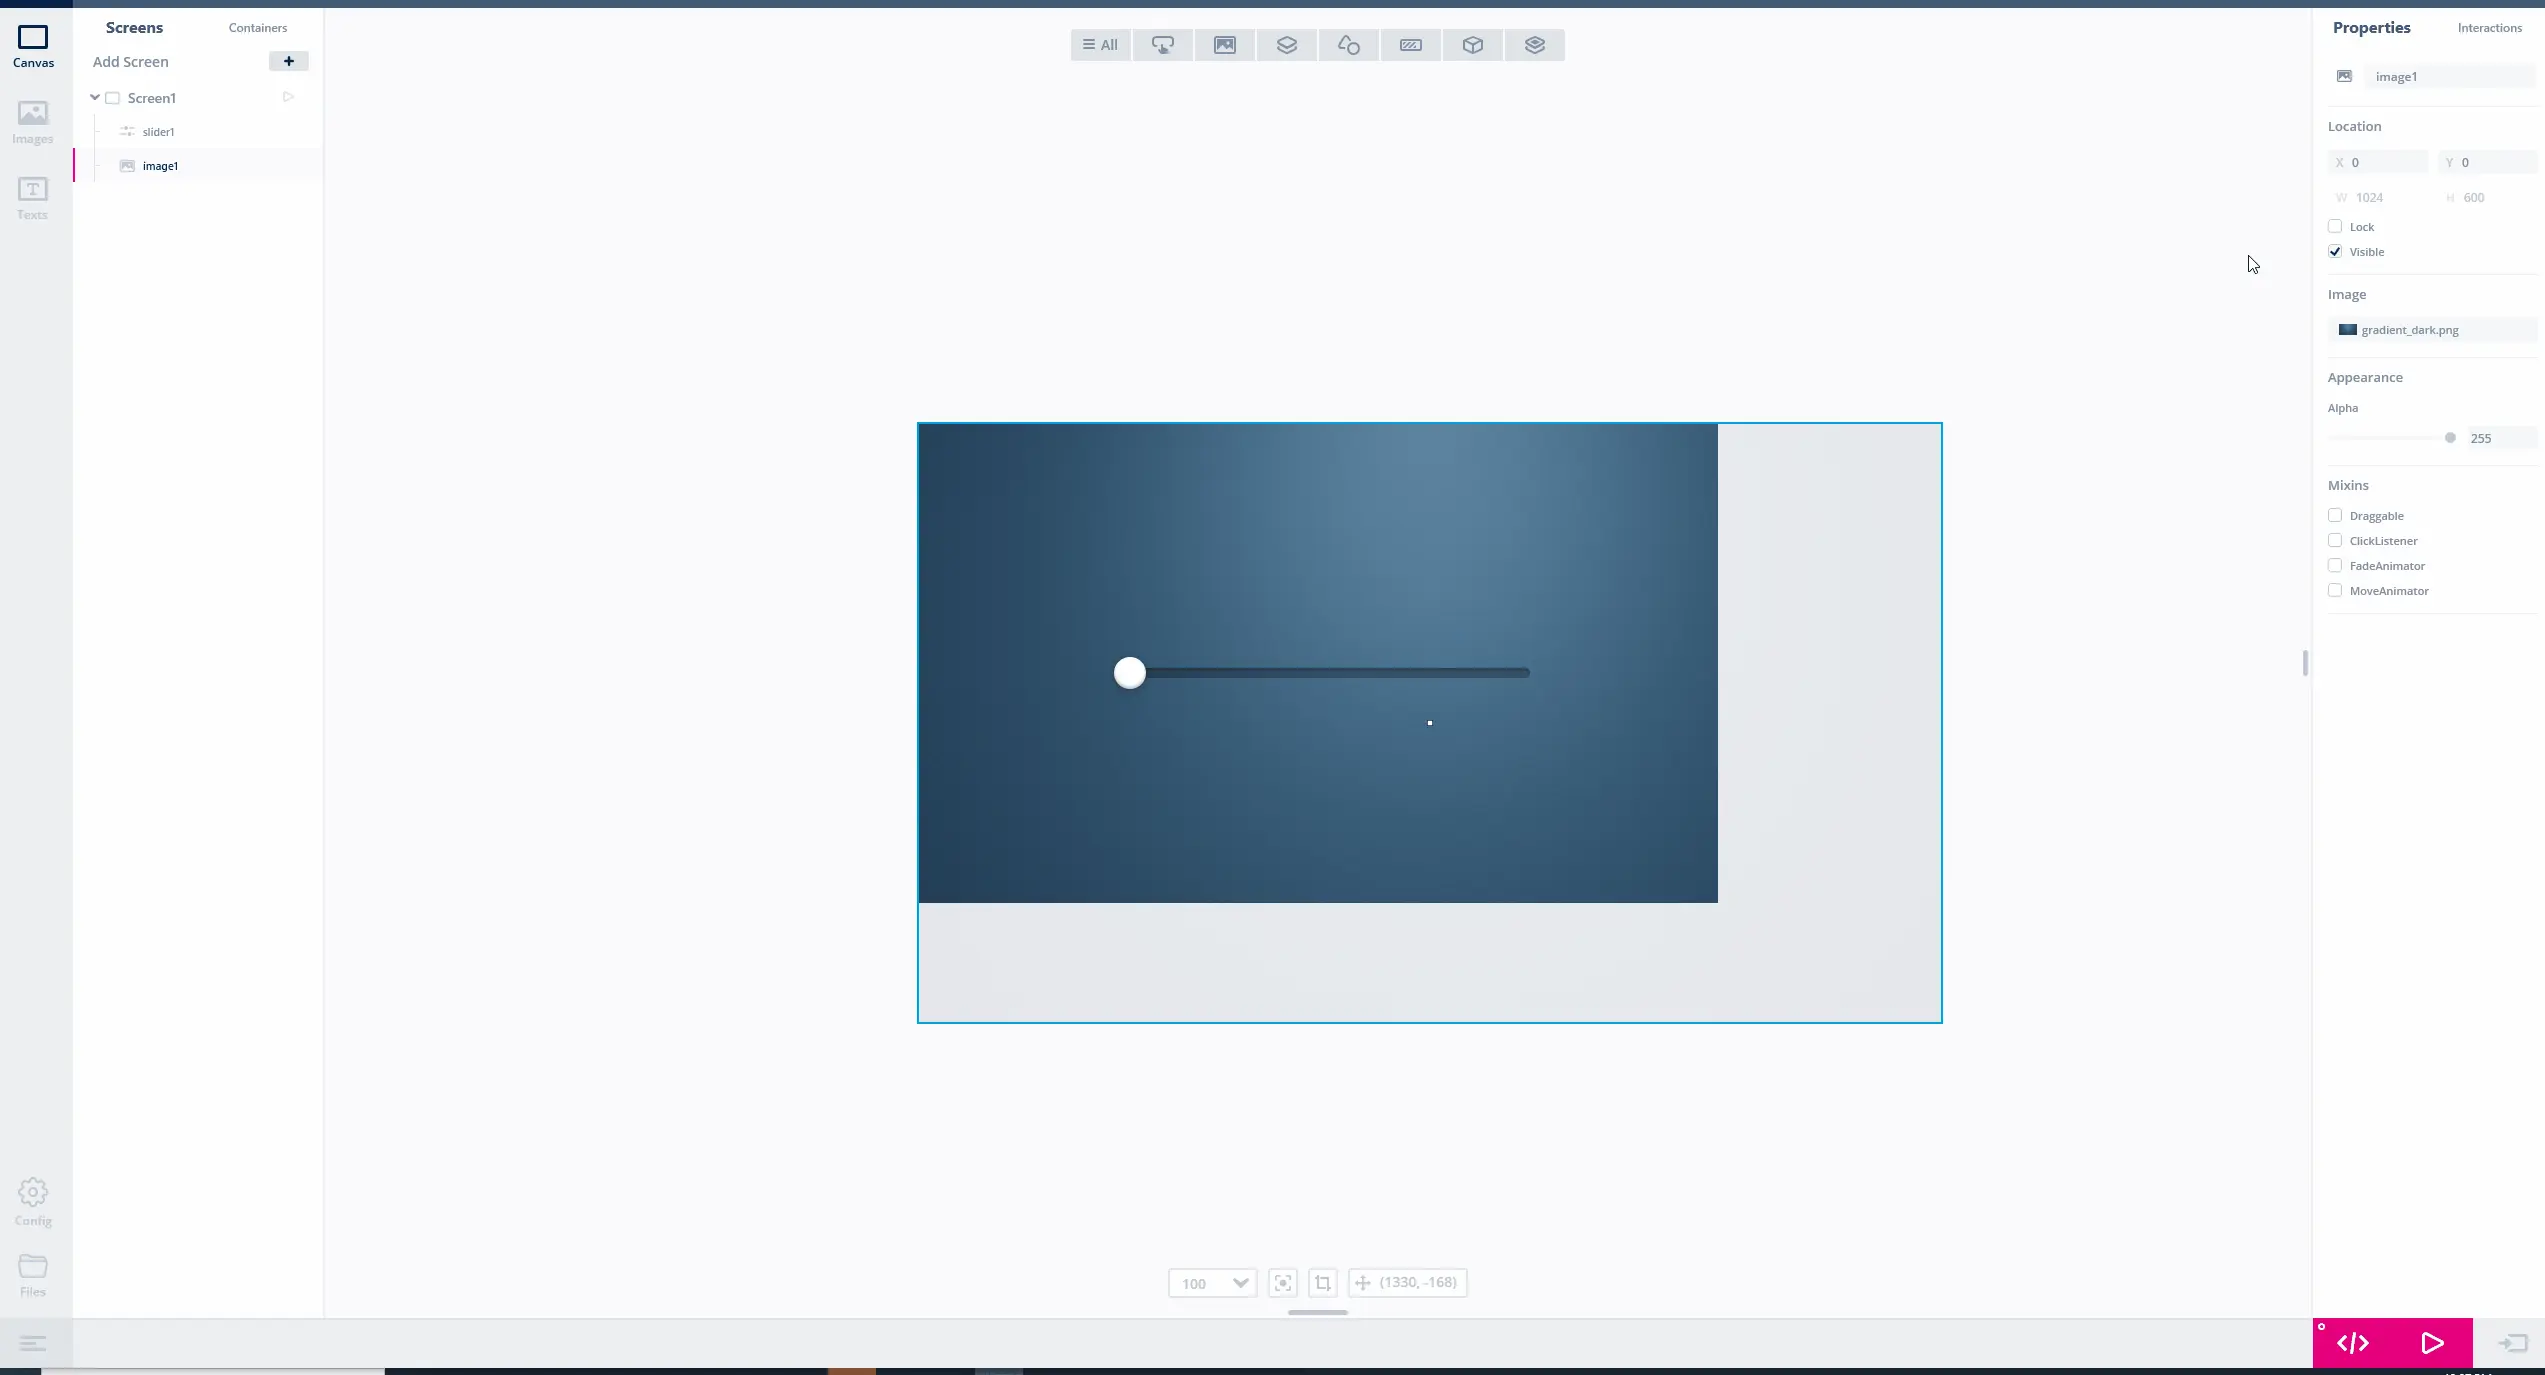The height and width of the screenshot is (1375, 2545).
Task: Open the Progress indicators widget category
Action: [1411, 45]
